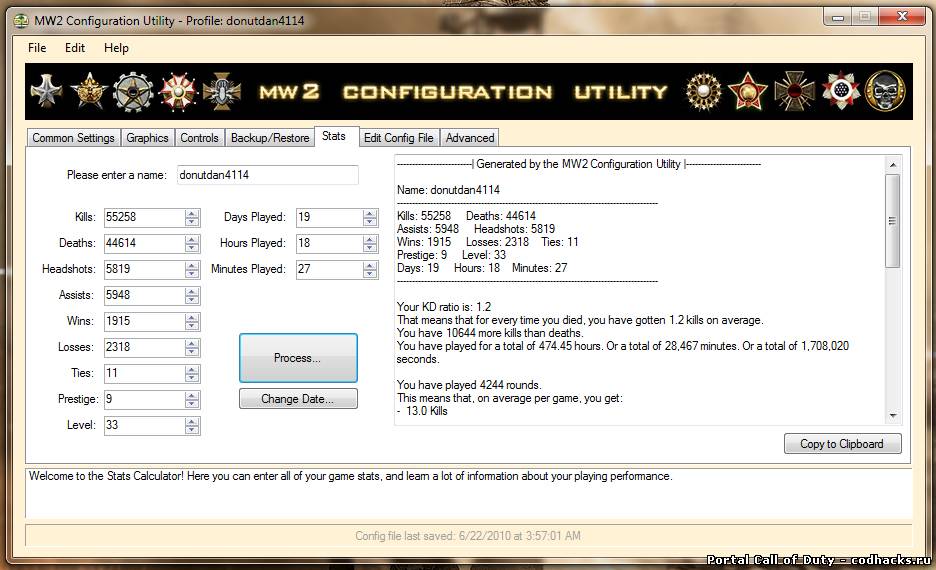
Task: Click the silver star emblem at banner's left
Action: pos(46,91)
